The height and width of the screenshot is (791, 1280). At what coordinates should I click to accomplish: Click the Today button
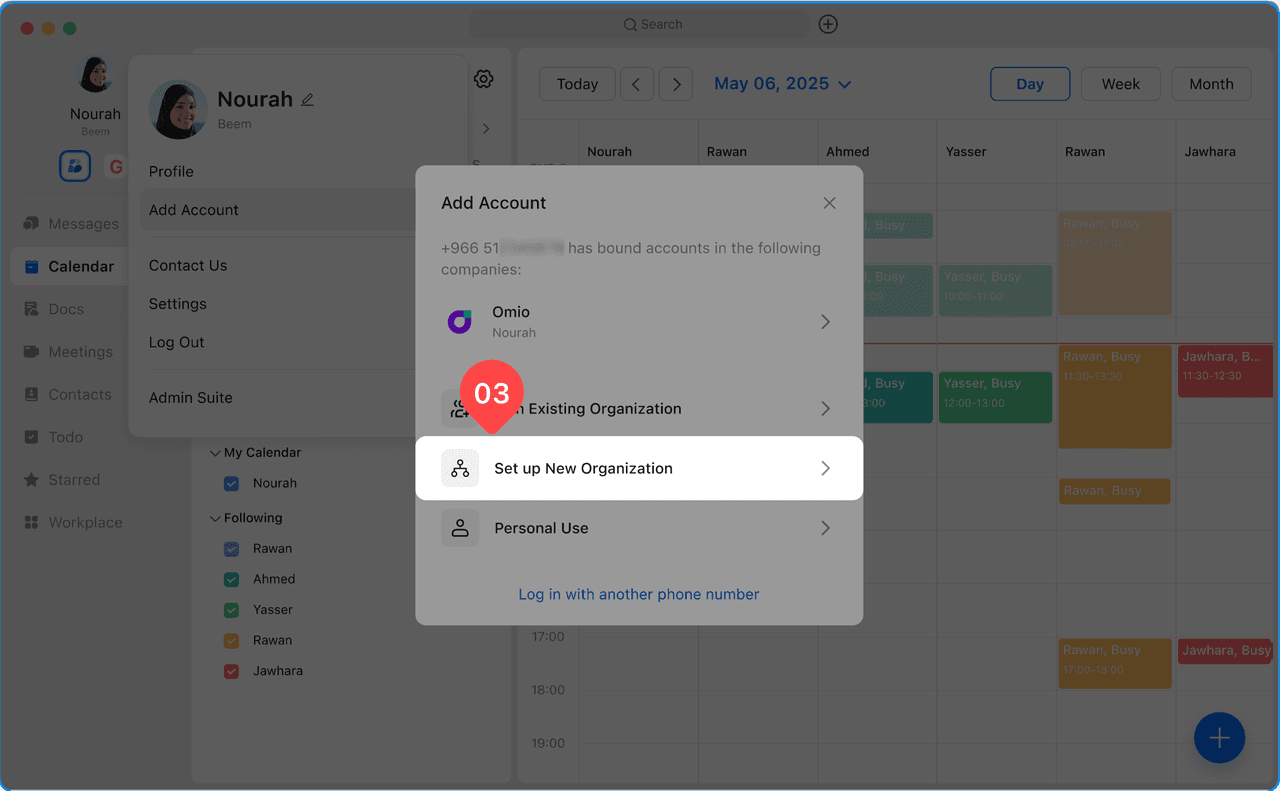(x=577, y=84)
